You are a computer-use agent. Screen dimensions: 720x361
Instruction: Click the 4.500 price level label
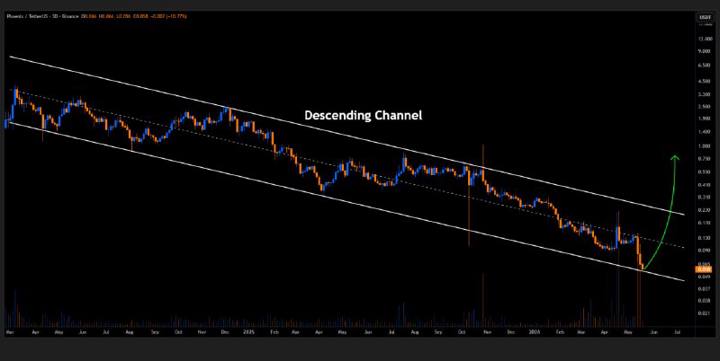(x=703, y=81)
